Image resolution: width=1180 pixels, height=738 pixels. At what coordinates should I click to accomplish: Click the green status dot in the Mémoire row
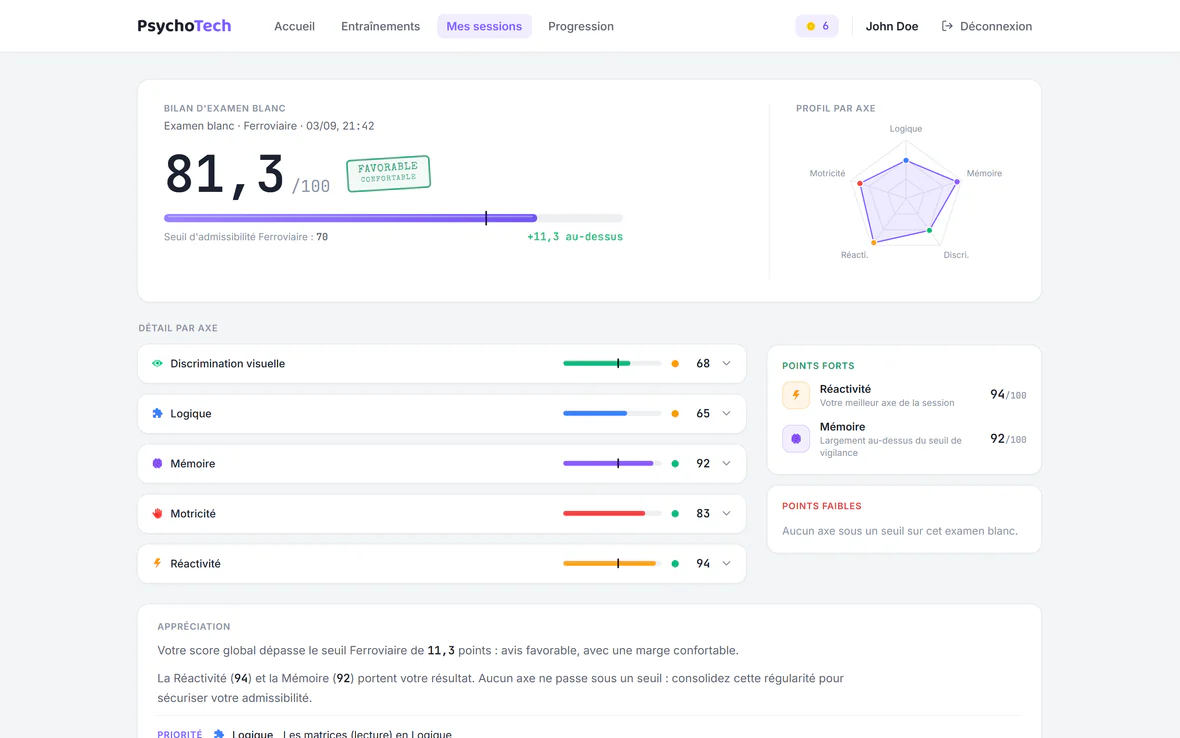(675, 463)
